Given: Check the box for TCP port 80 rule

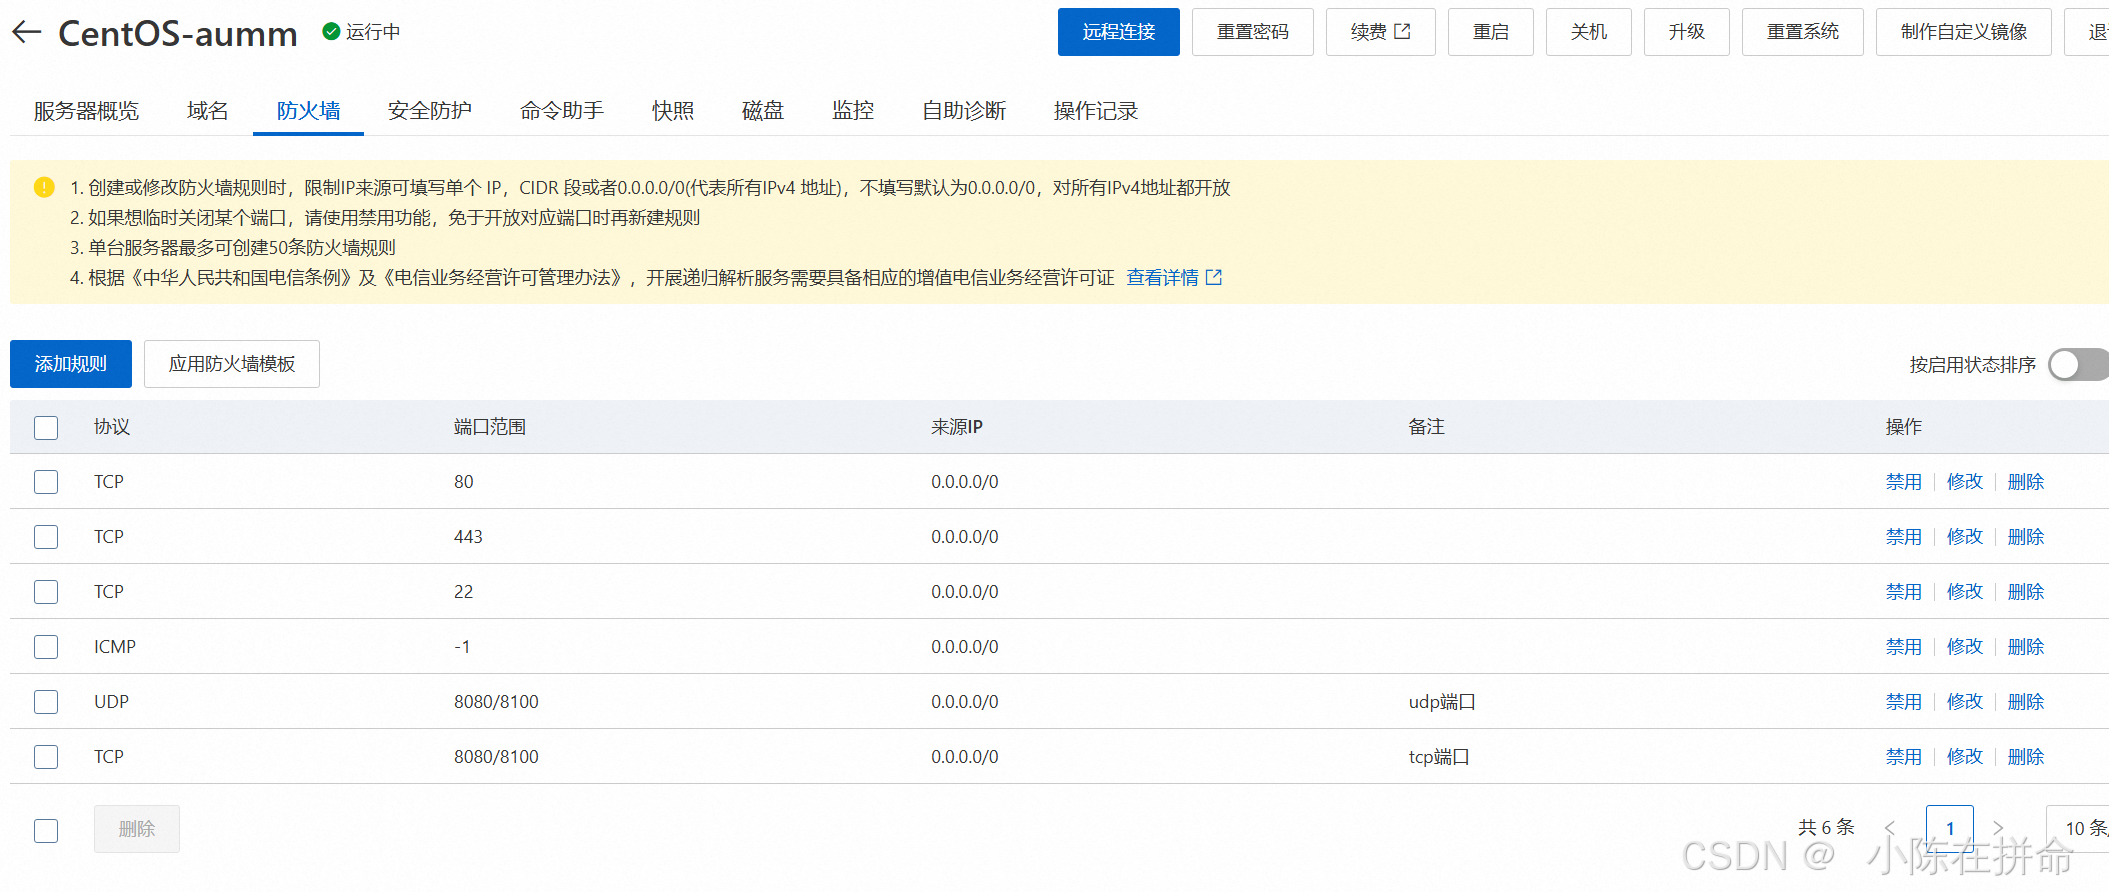Looking at the screenshot, I should click(x=46, y=482).
